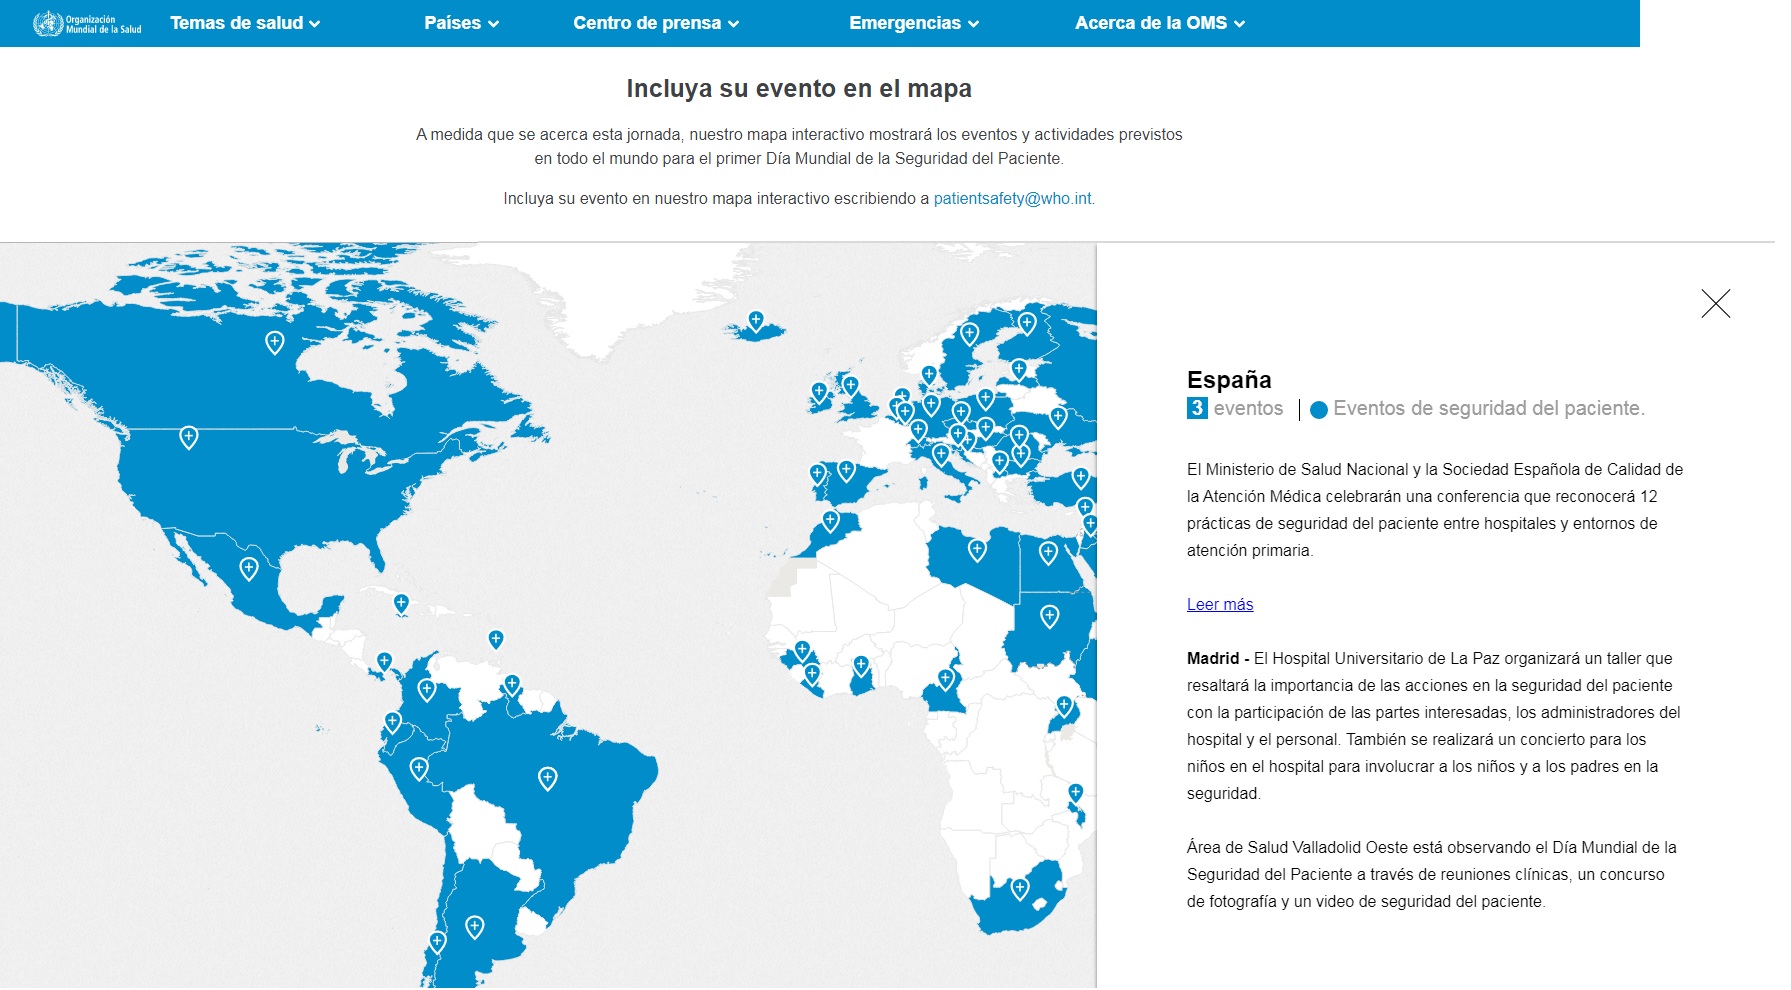Click the map pin on Canada
This screenshot has width=1791, height=990.
click(x=274, y=342)
